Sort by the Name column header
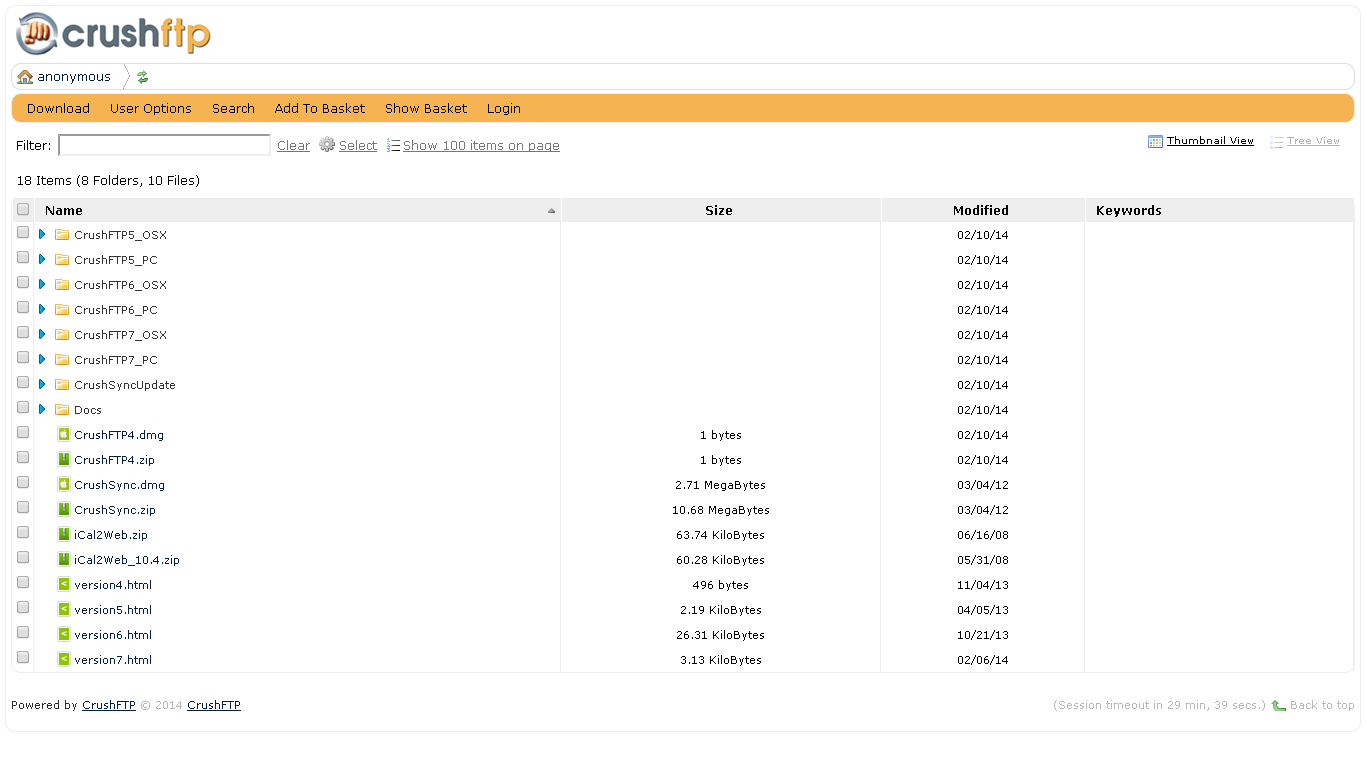 [x=298, y=210]
